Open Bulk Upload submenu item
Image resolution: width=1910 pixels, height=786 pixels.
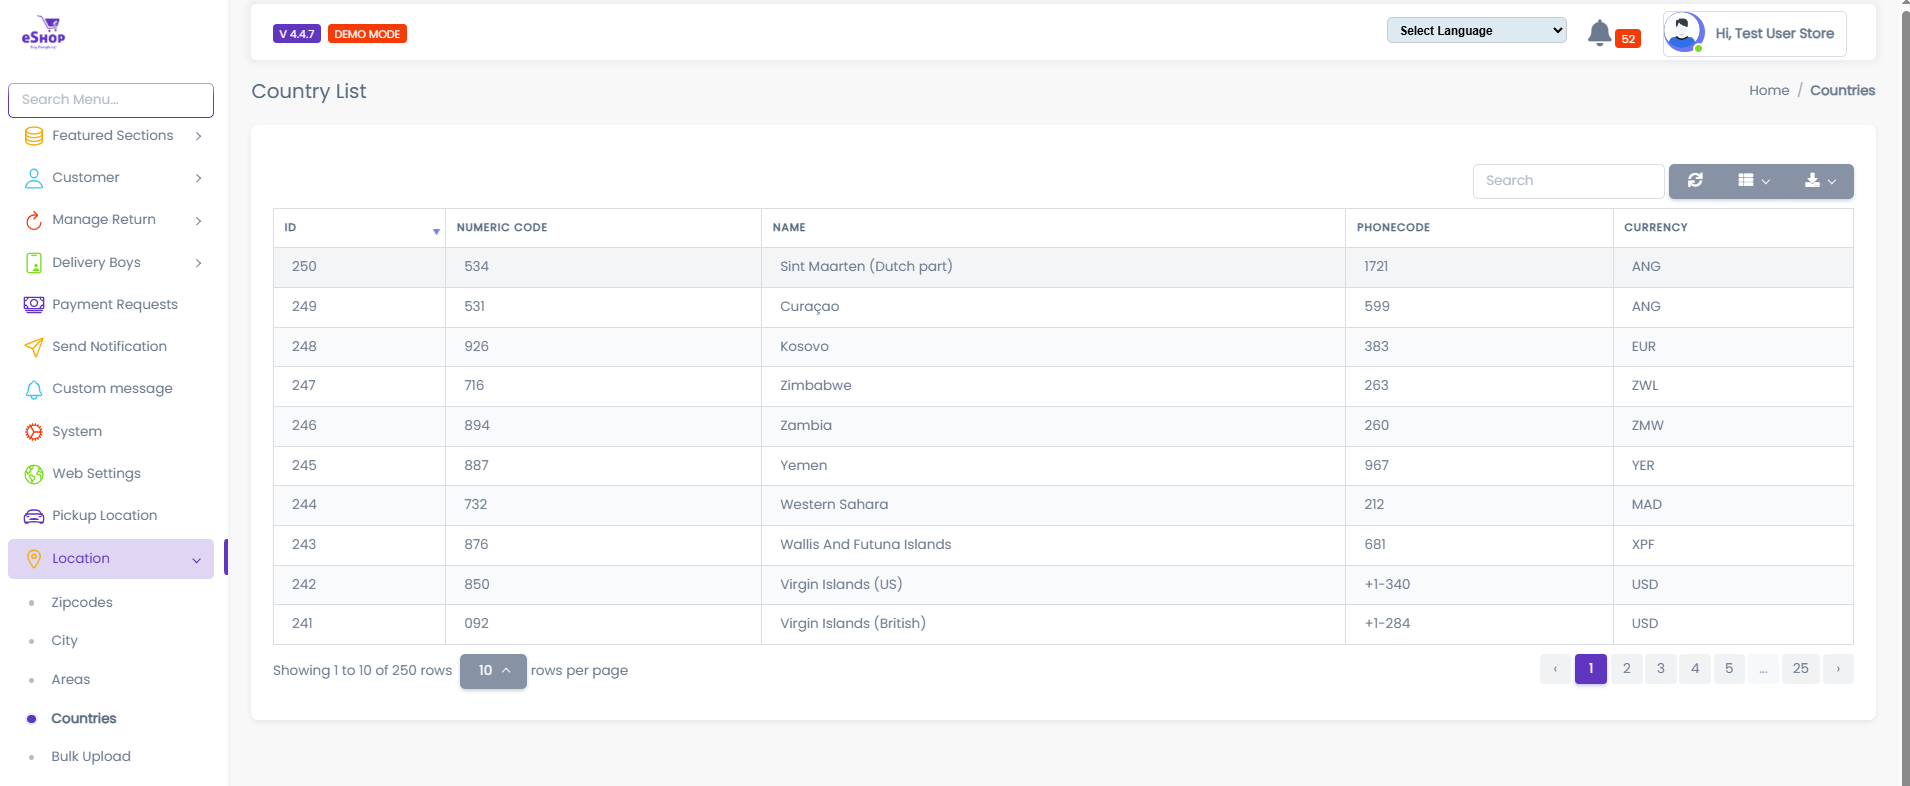(x=91, y=756)
